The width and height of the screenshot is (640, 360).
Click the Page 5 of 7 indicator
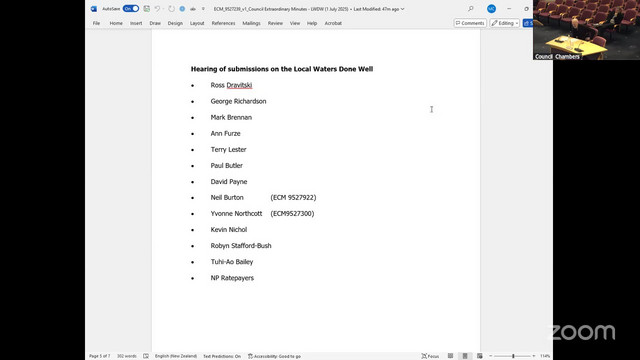coord(100,356)
